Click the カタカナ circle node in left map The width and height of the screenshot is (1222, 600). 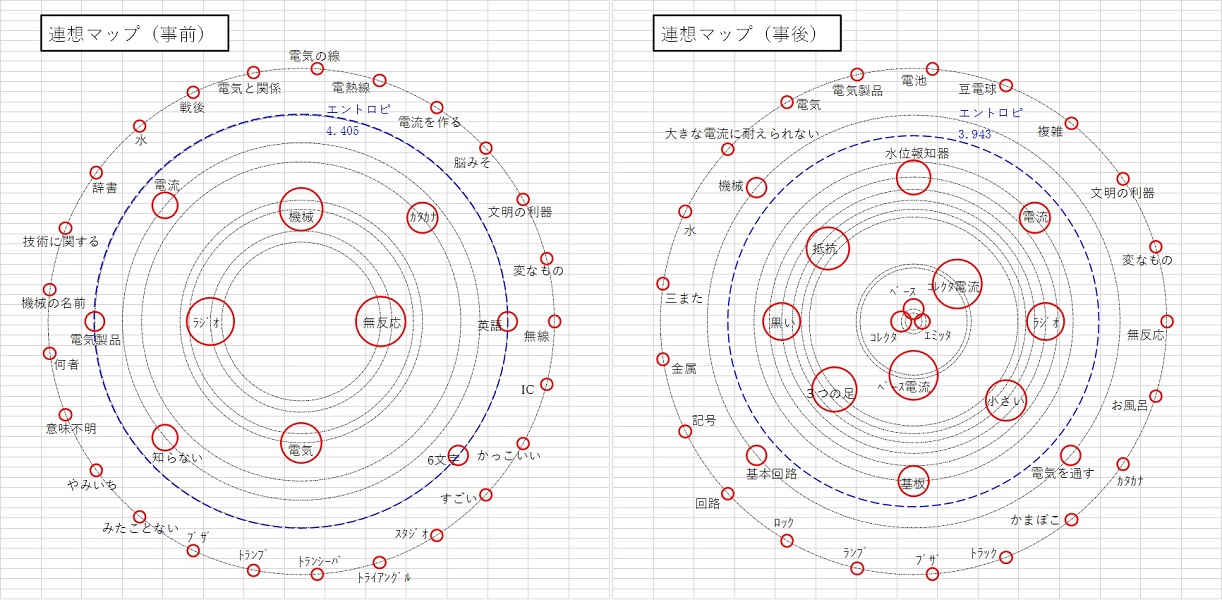click(x=423, y=218)
